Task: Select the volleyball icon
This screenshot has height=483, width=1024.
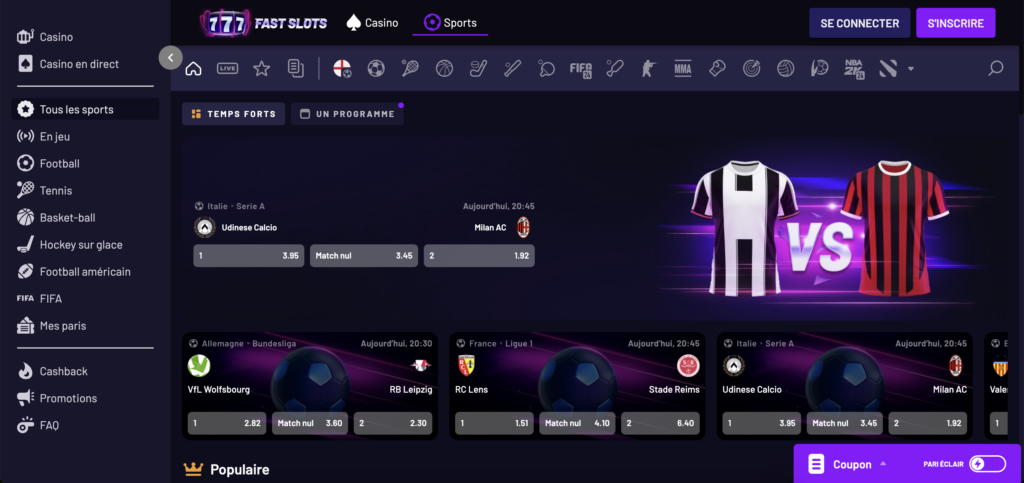Action: (x=786, y=68)
